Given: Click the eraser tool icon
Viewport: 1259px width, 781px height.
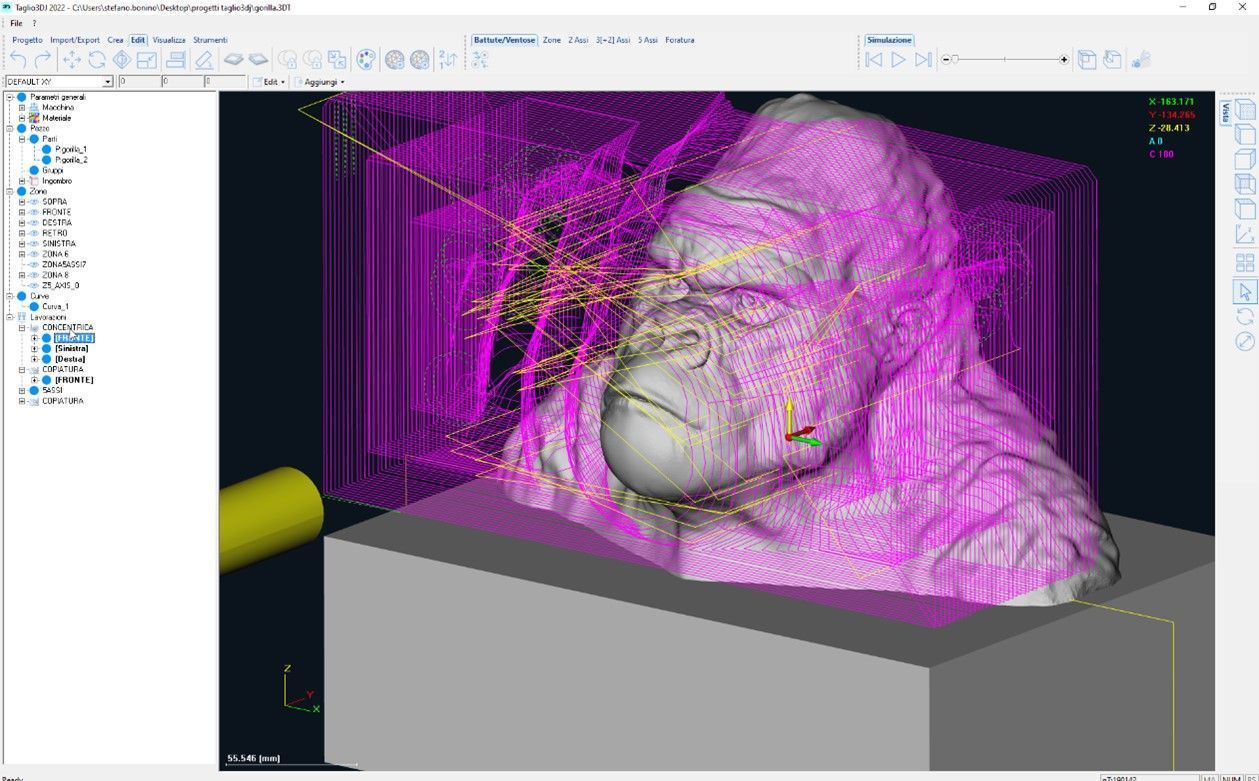Looking at the screenshot, I should tap(204, 60).
